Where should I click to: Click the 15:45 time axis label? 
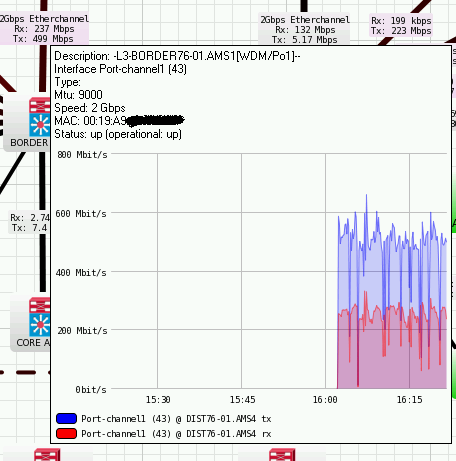coord(242,400)
